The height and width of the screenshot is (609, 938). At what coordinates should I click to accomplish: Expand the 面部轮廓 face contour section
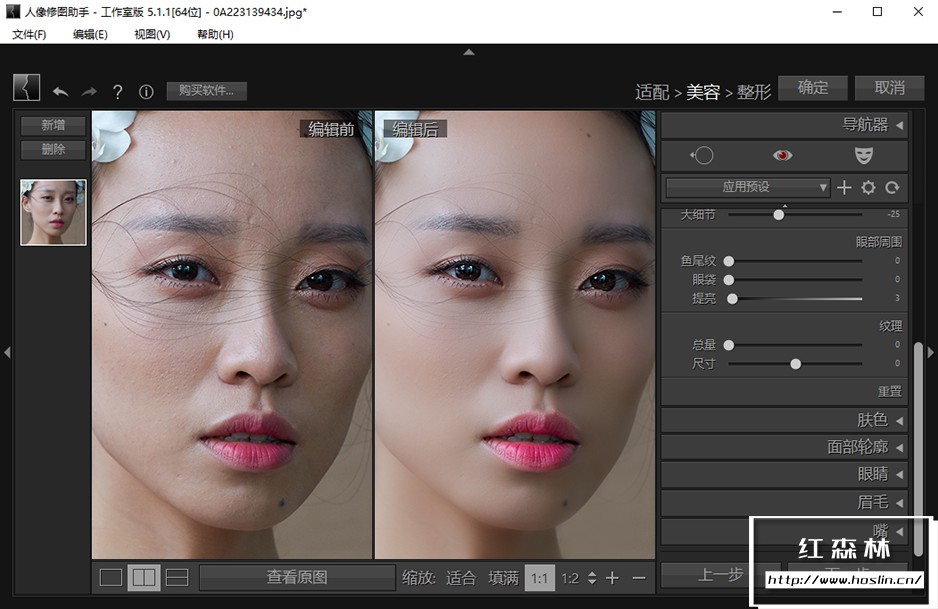784,447
